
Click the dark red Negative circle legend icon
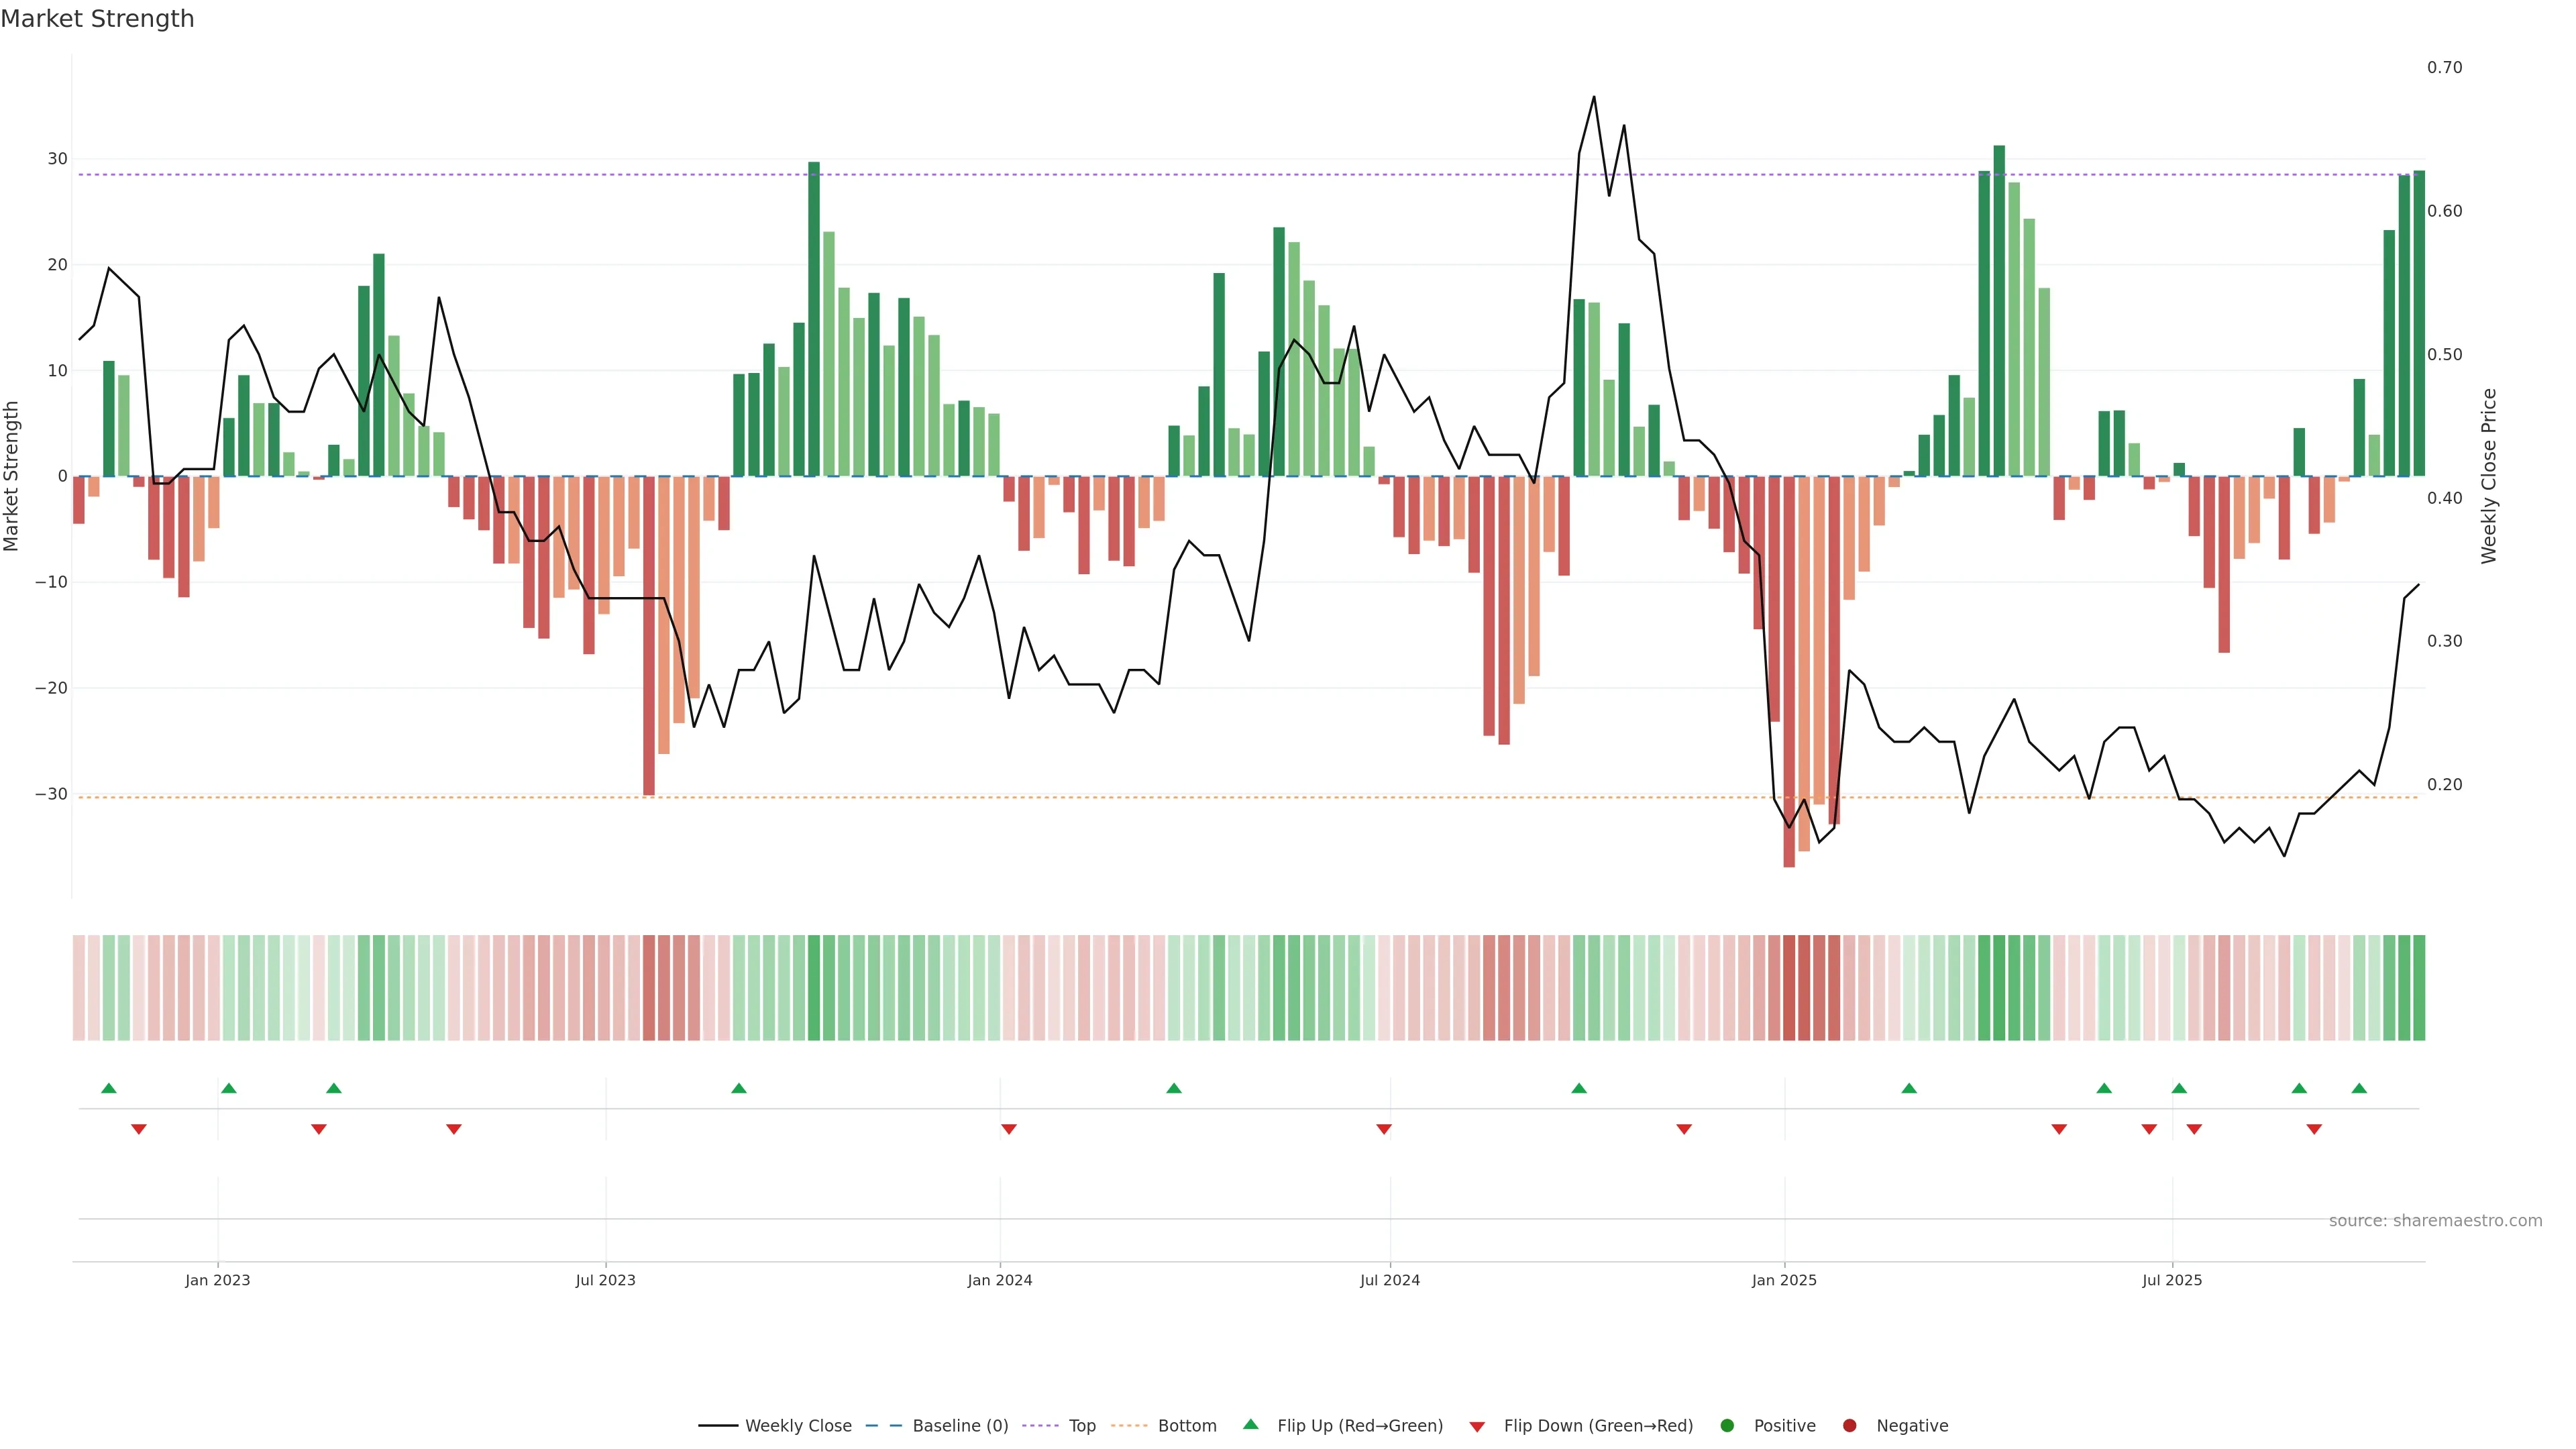click(x=1849, y=1426)
